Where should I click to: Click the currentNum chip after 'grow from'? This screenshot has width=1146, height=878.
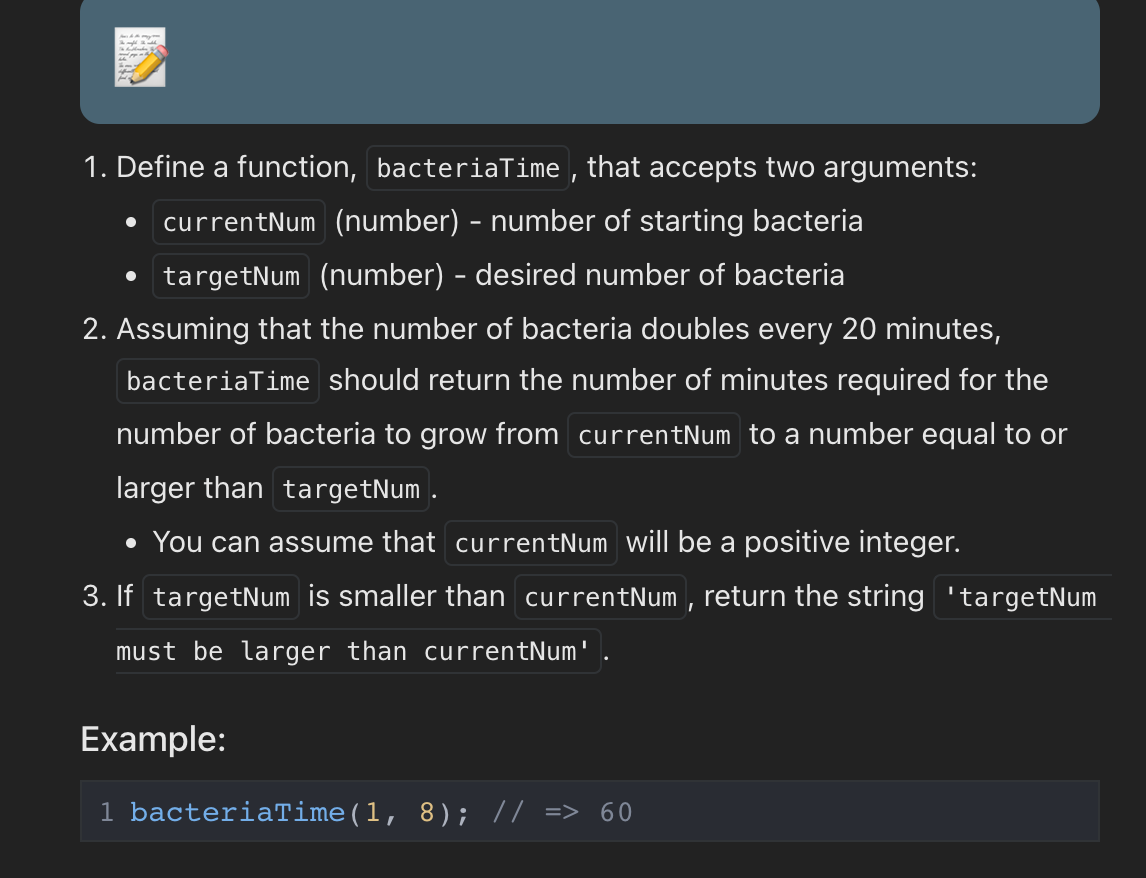[654, 435]
